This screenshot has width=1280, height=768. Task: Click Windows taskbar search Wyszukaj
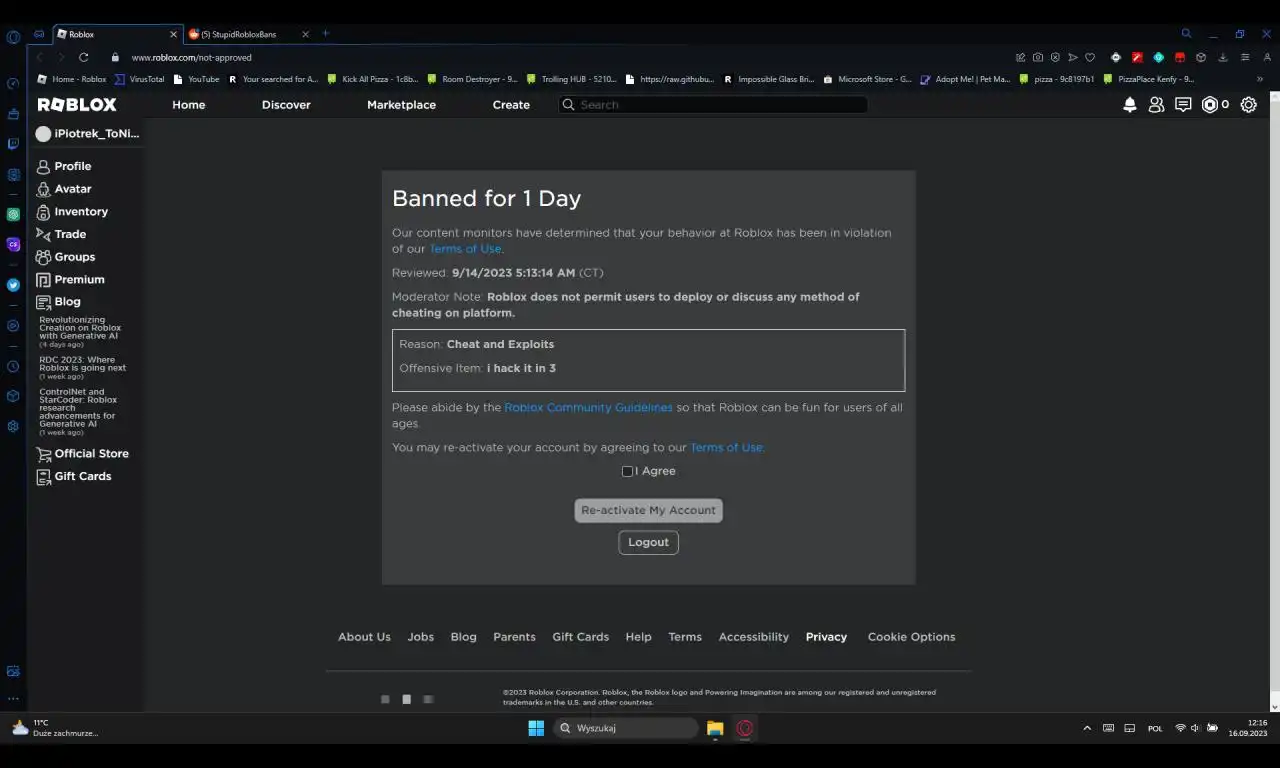click(625, 728)
